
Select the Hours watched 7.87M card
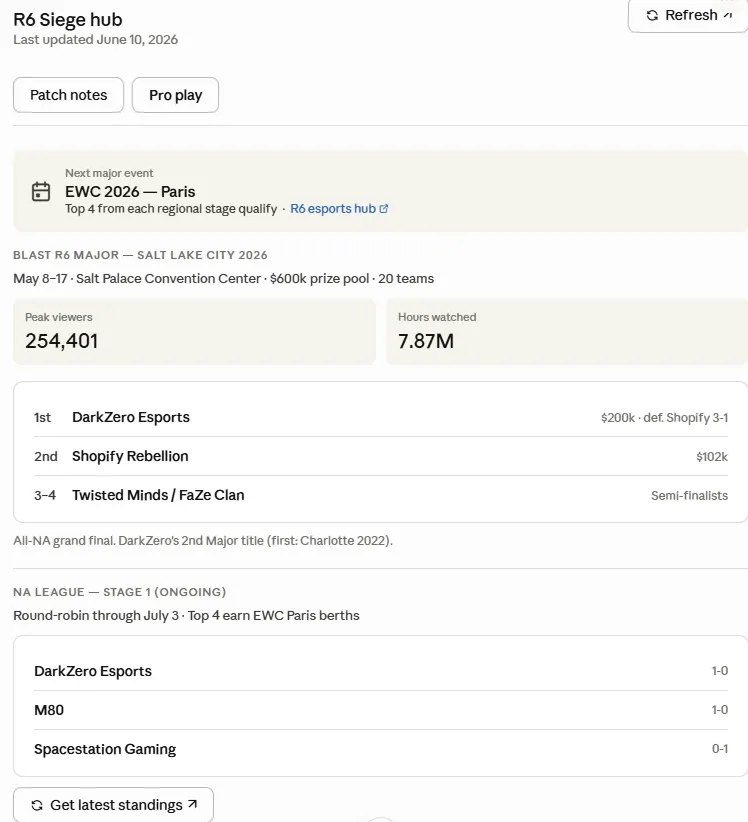(567, 331)
